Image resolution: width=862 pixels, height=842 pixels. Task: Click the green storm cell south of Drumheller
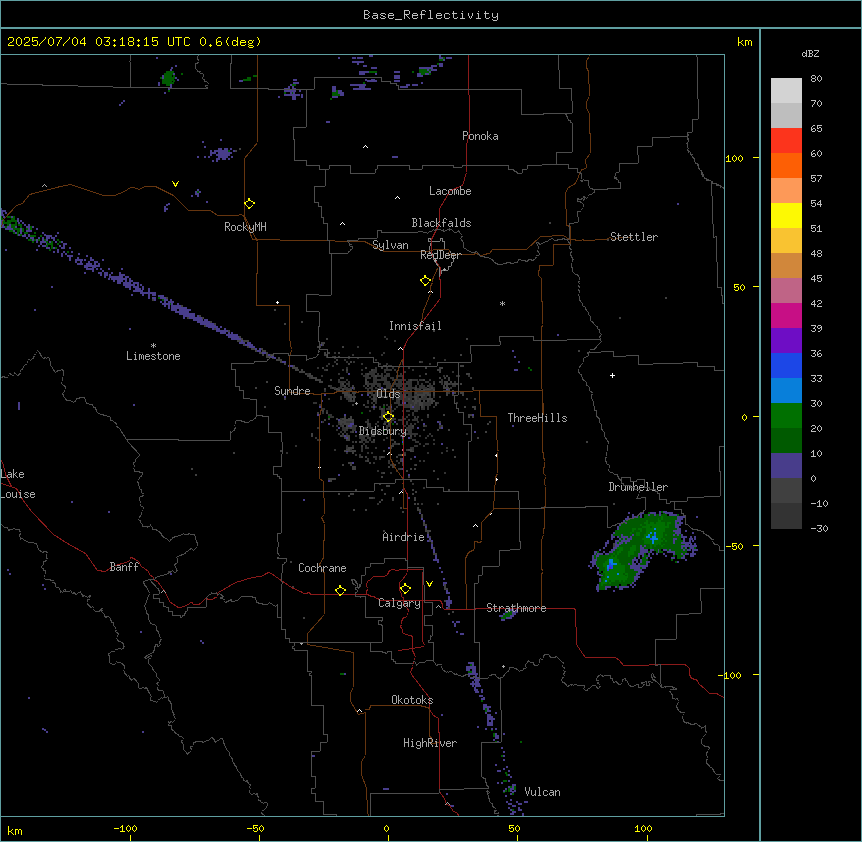(x=643, y=550)
